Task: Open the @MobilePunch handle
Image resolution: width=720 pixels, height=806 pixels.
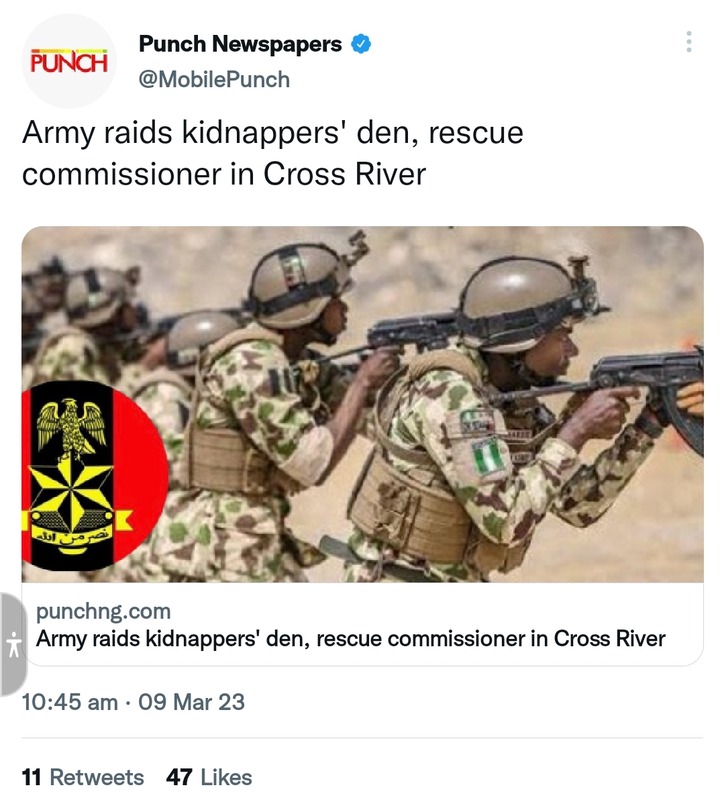Action: (214, 80)
